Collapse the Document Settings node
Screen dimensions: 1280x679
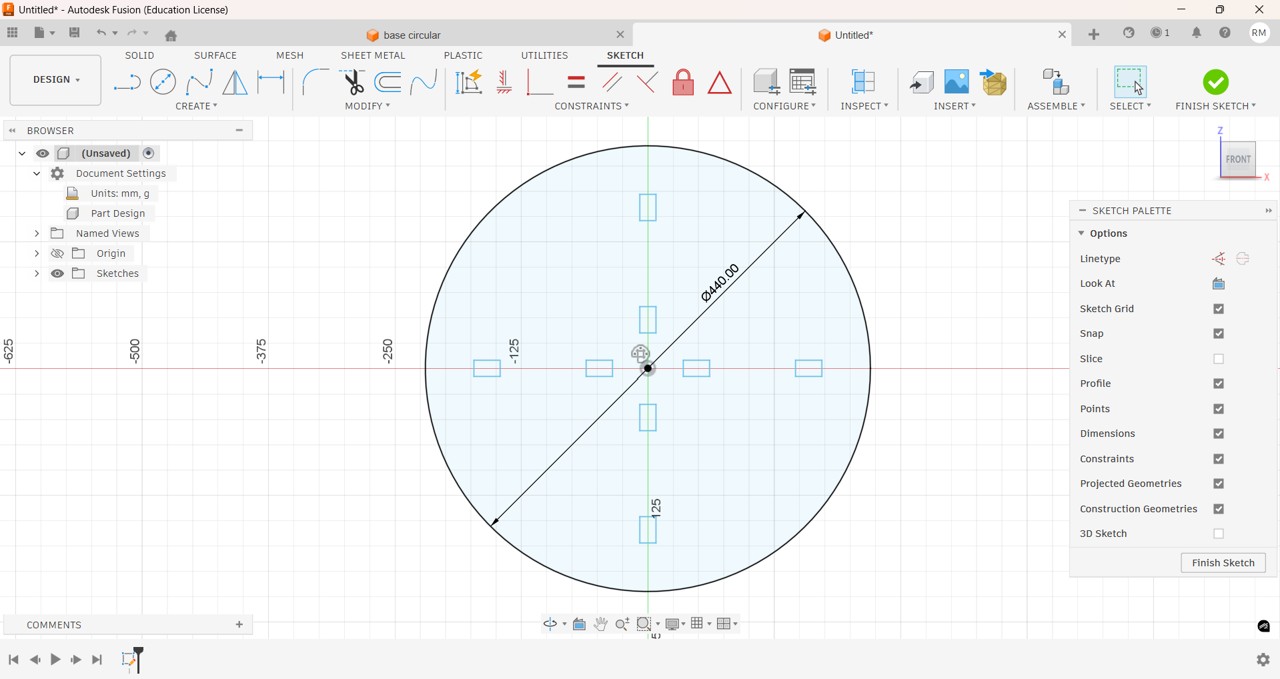click(x=37, y=174)
